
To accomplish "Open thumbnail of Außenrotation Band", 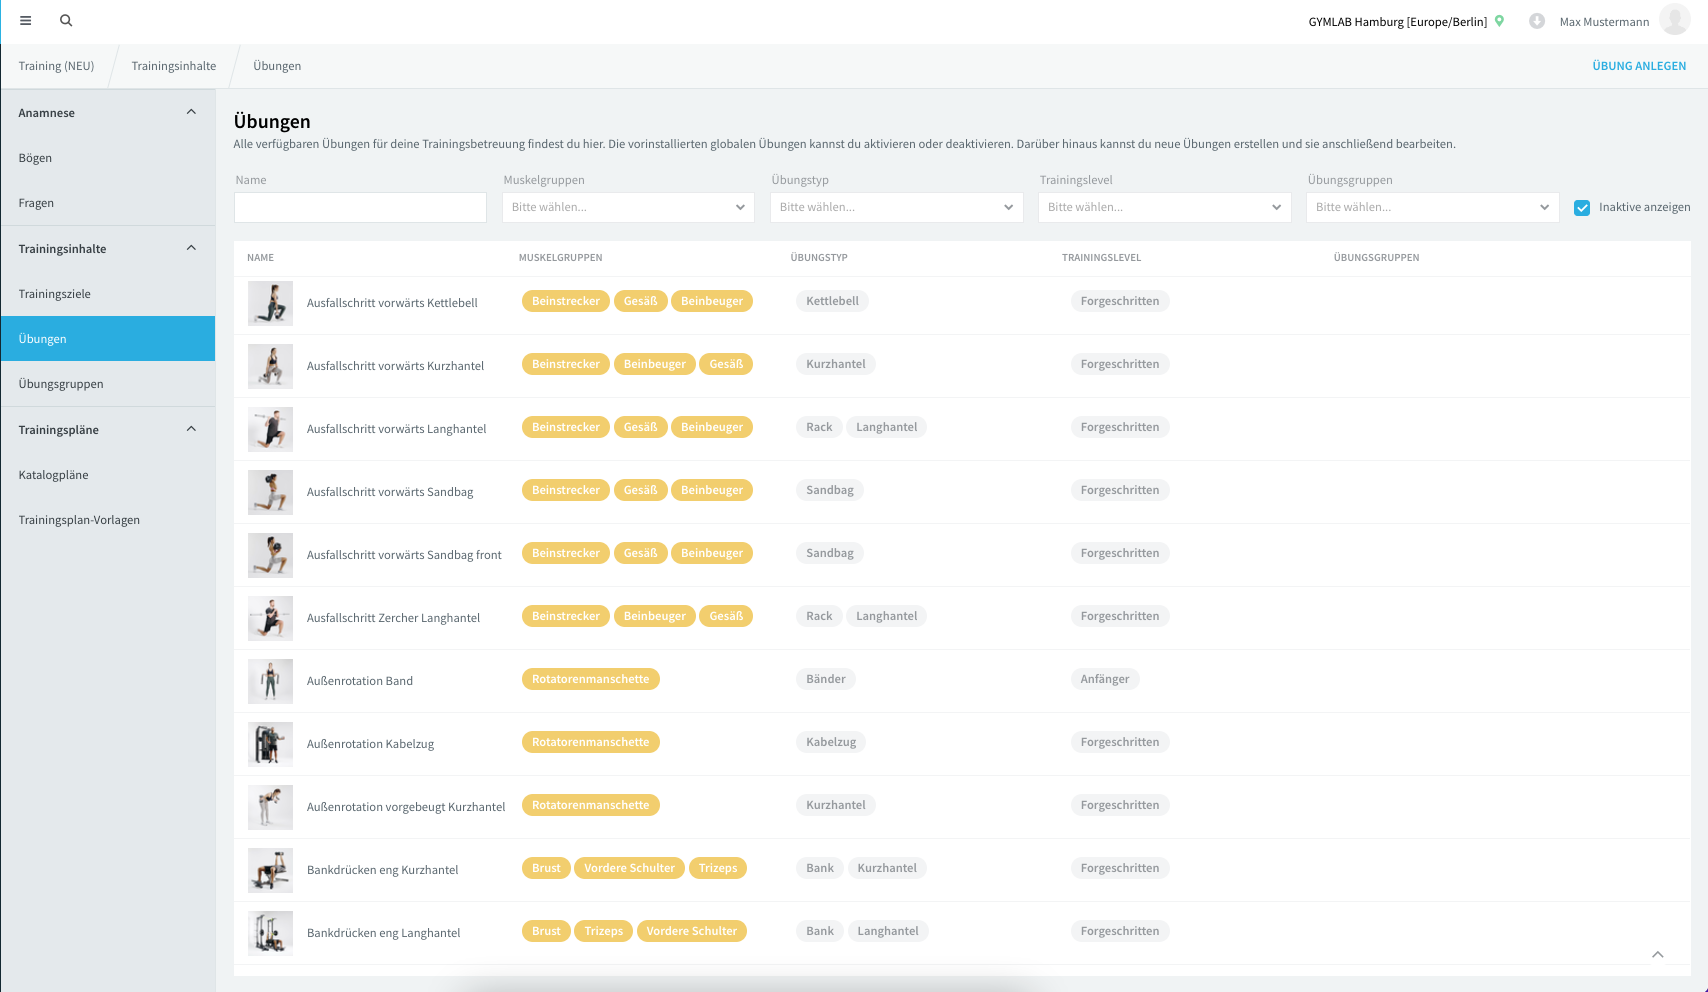I will tap(270, 681).
